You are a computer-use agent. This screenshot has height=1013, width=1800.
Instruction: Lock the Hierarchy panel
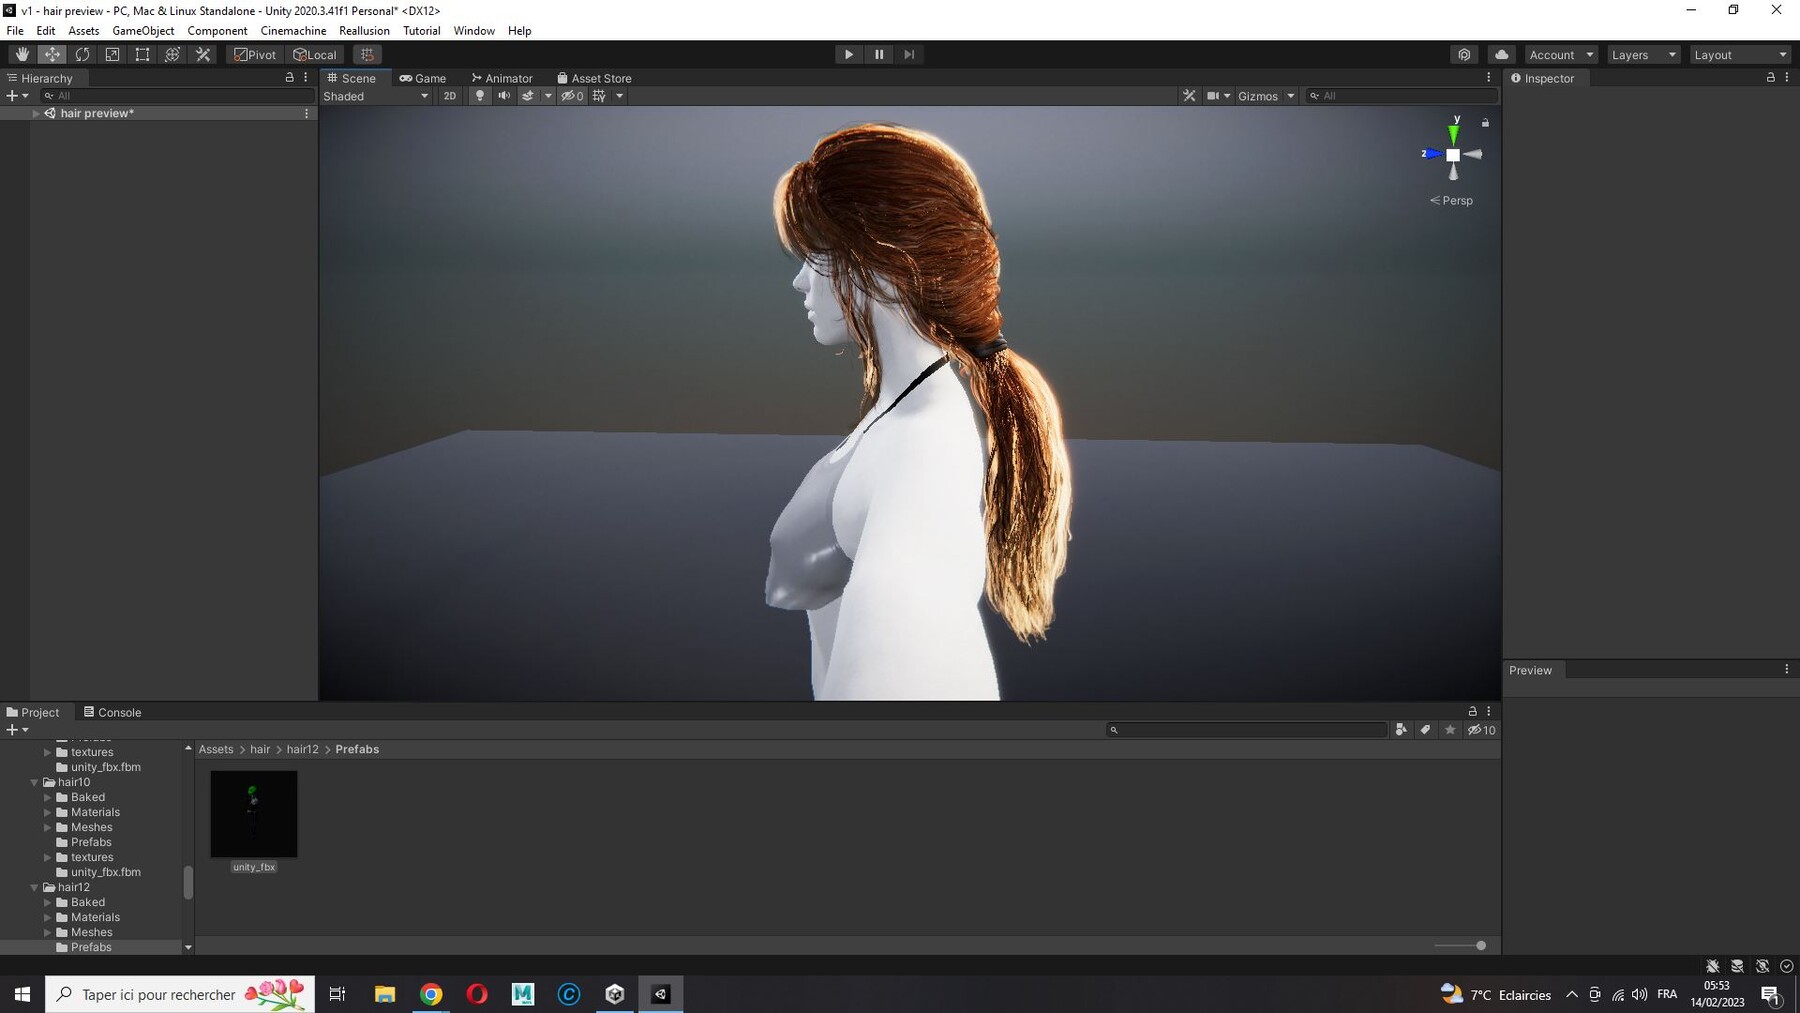coord(290,77)
